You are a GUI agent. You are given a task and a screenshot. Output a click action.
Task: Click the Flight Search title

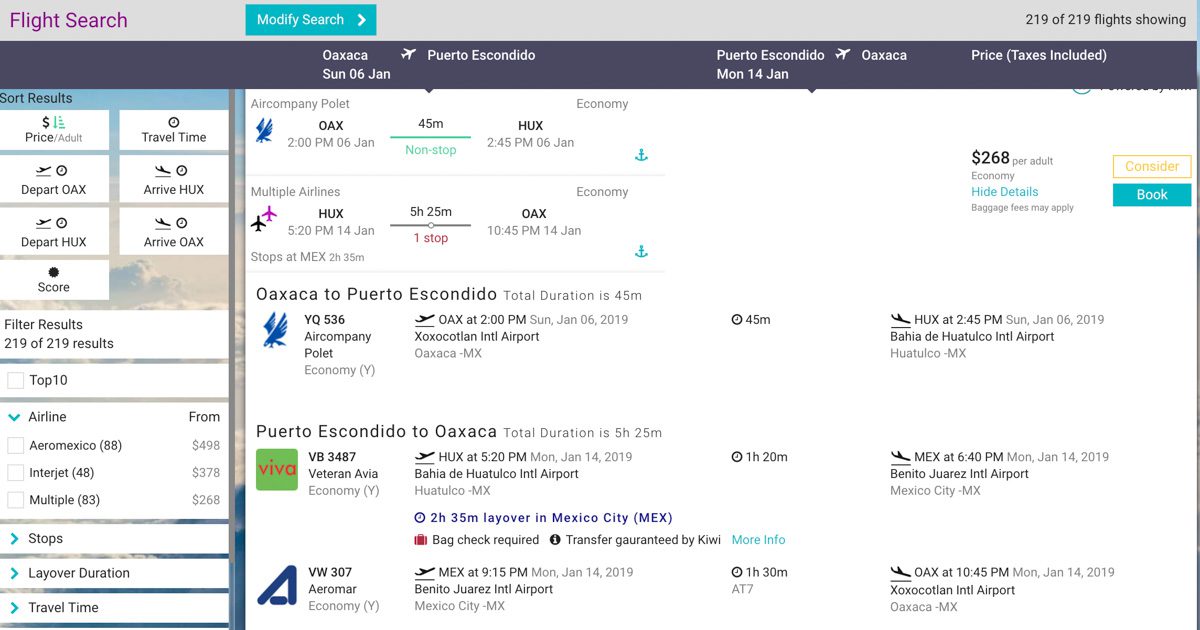69,20
